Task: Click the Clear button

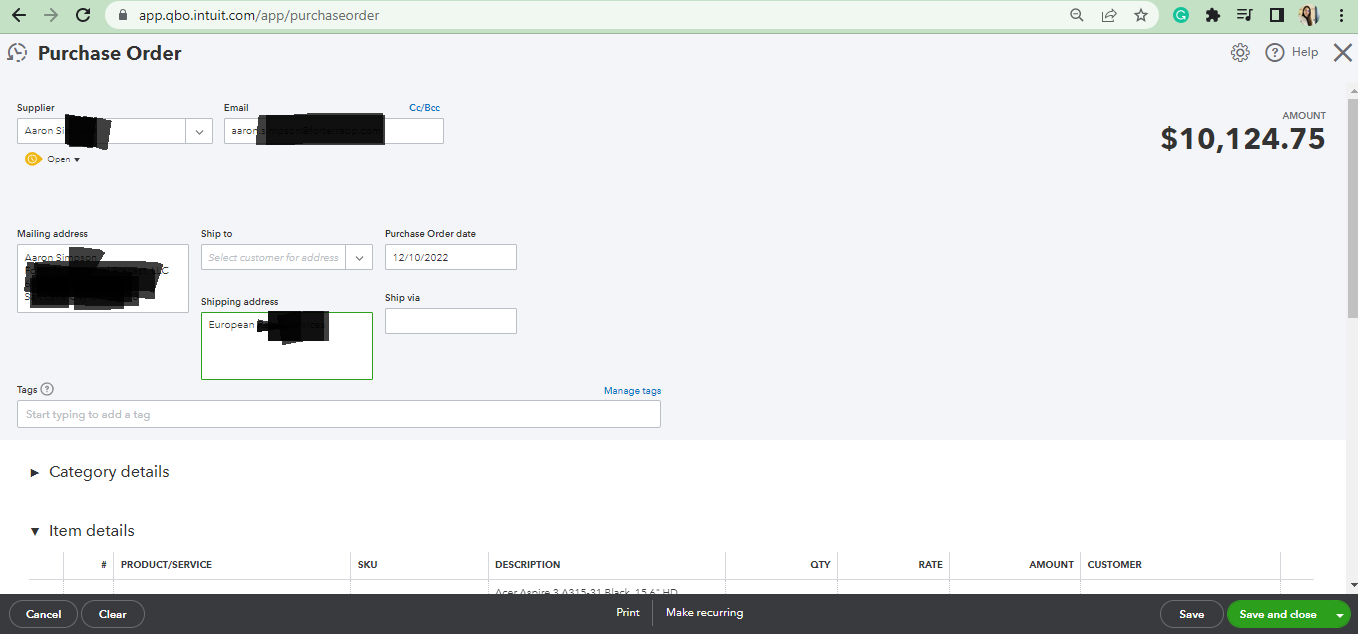Action: coord(113,614)
